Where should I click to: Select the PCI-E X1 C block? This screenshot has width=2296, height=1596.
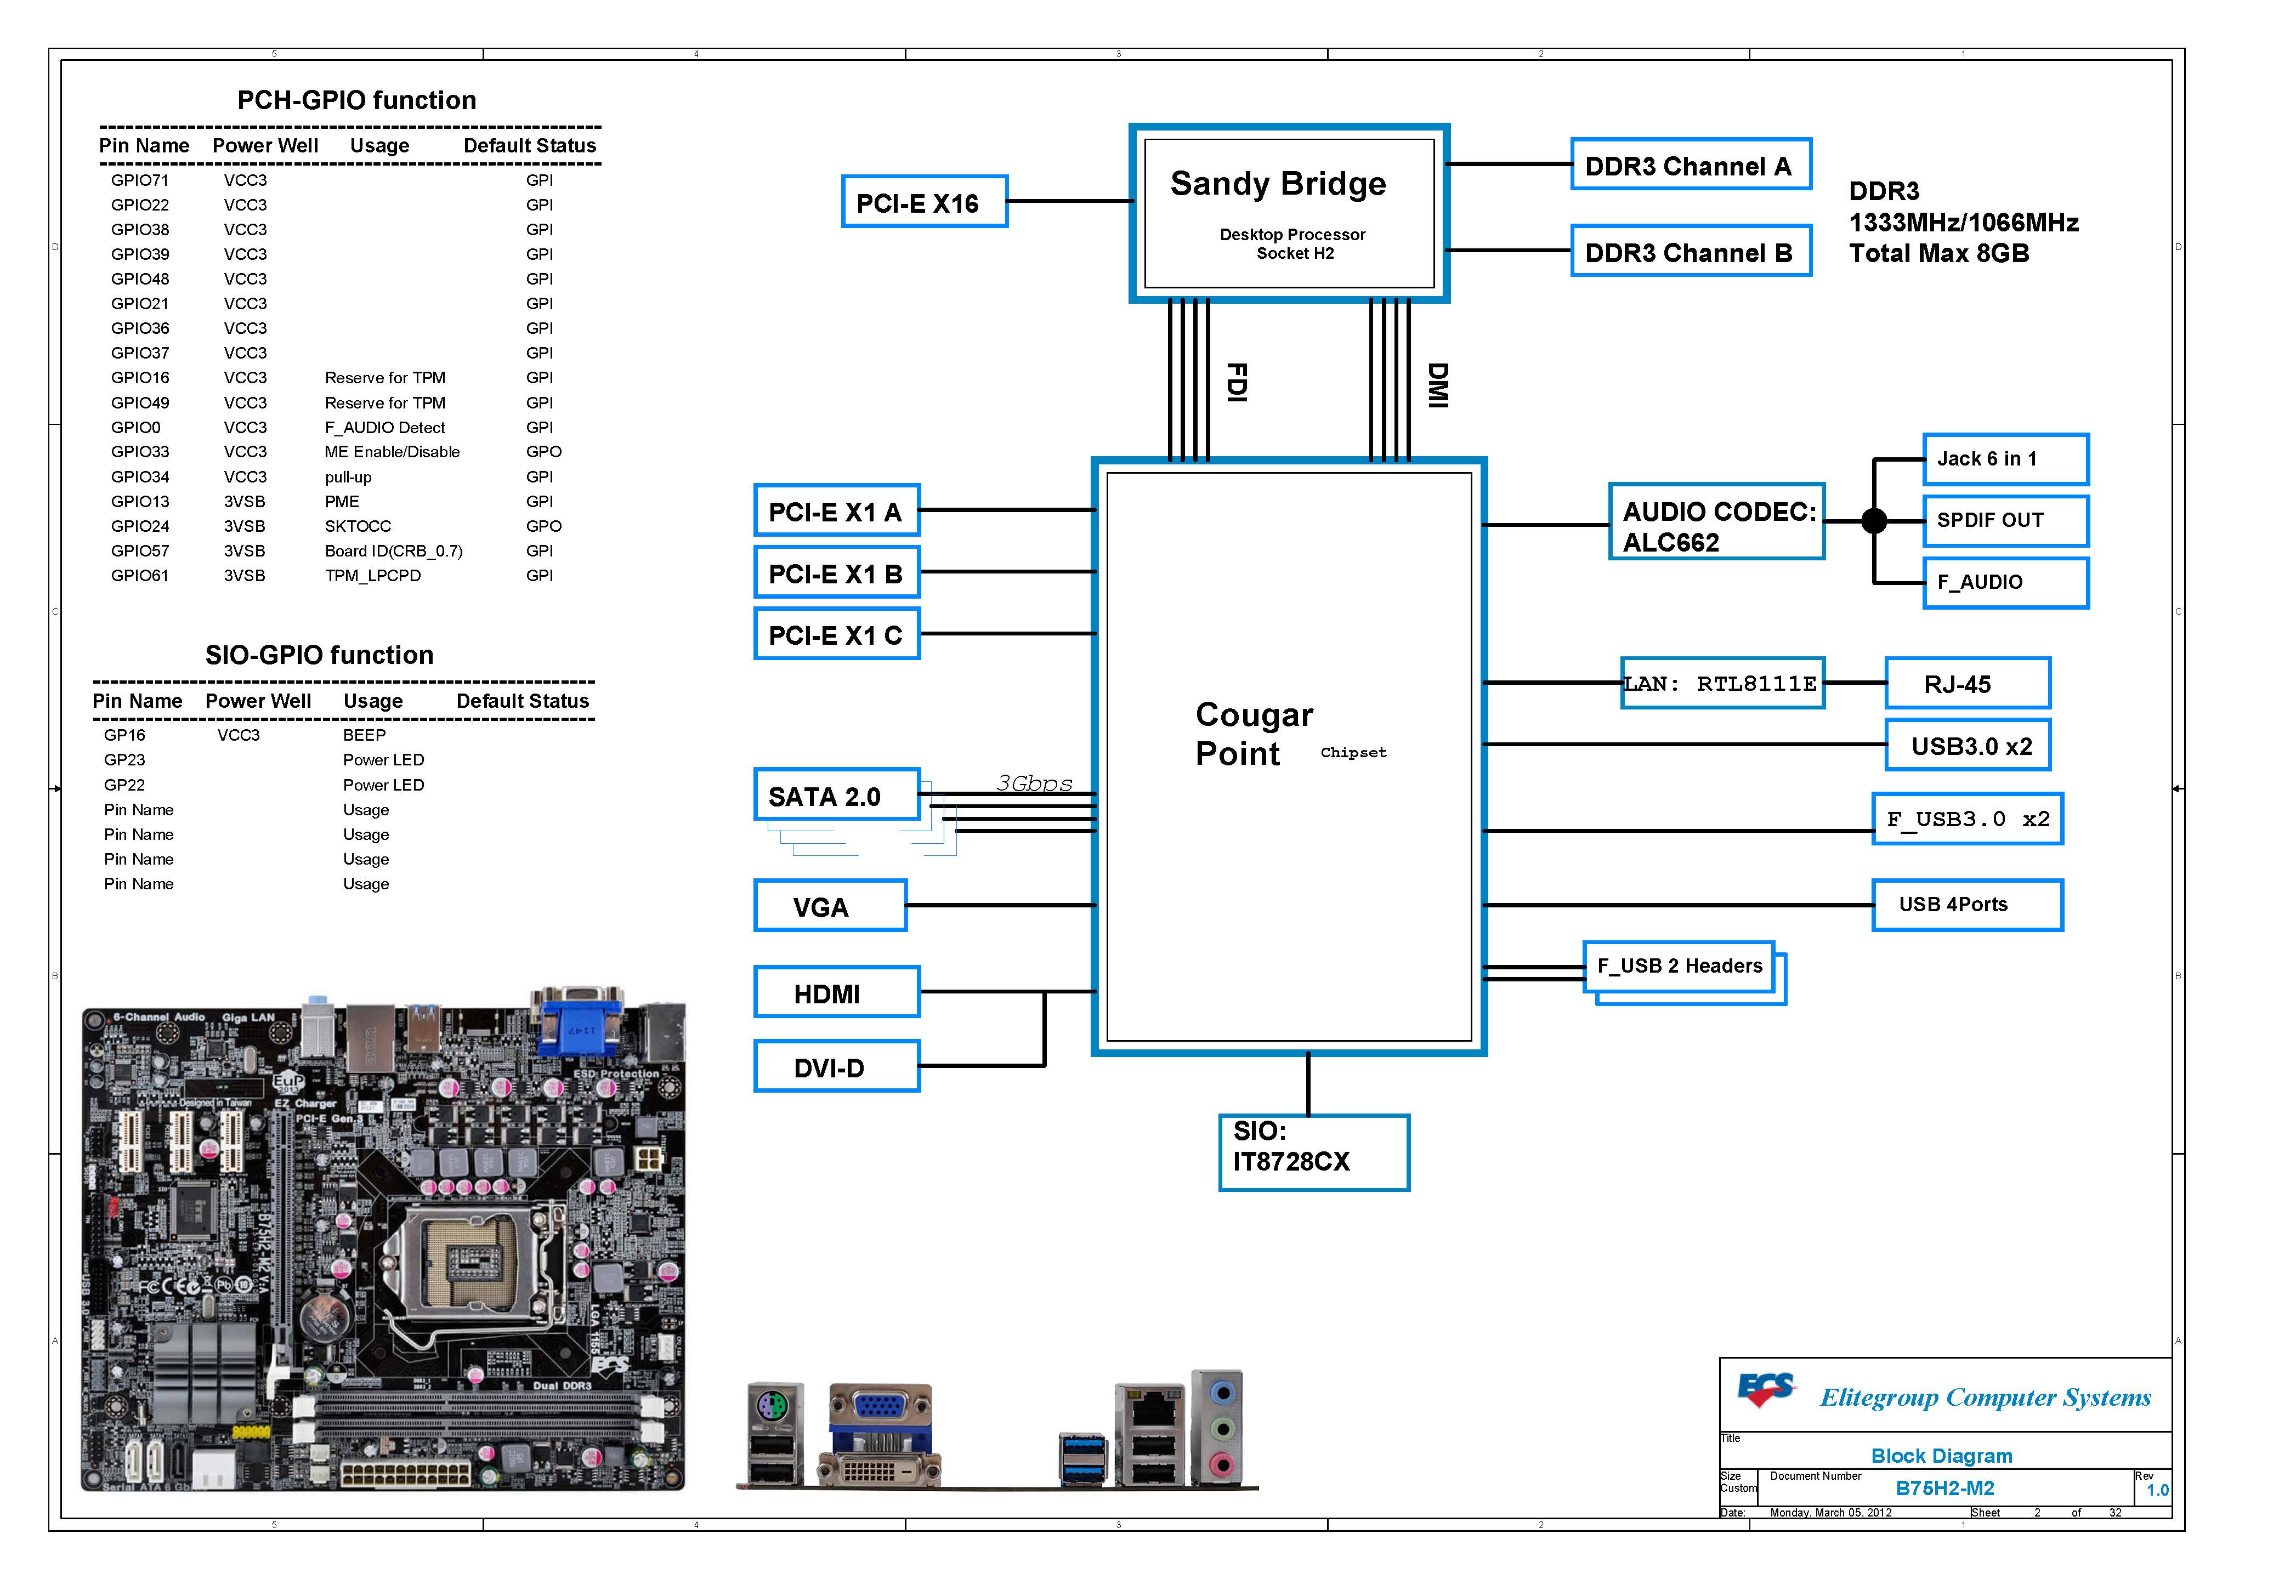point(837,634)
